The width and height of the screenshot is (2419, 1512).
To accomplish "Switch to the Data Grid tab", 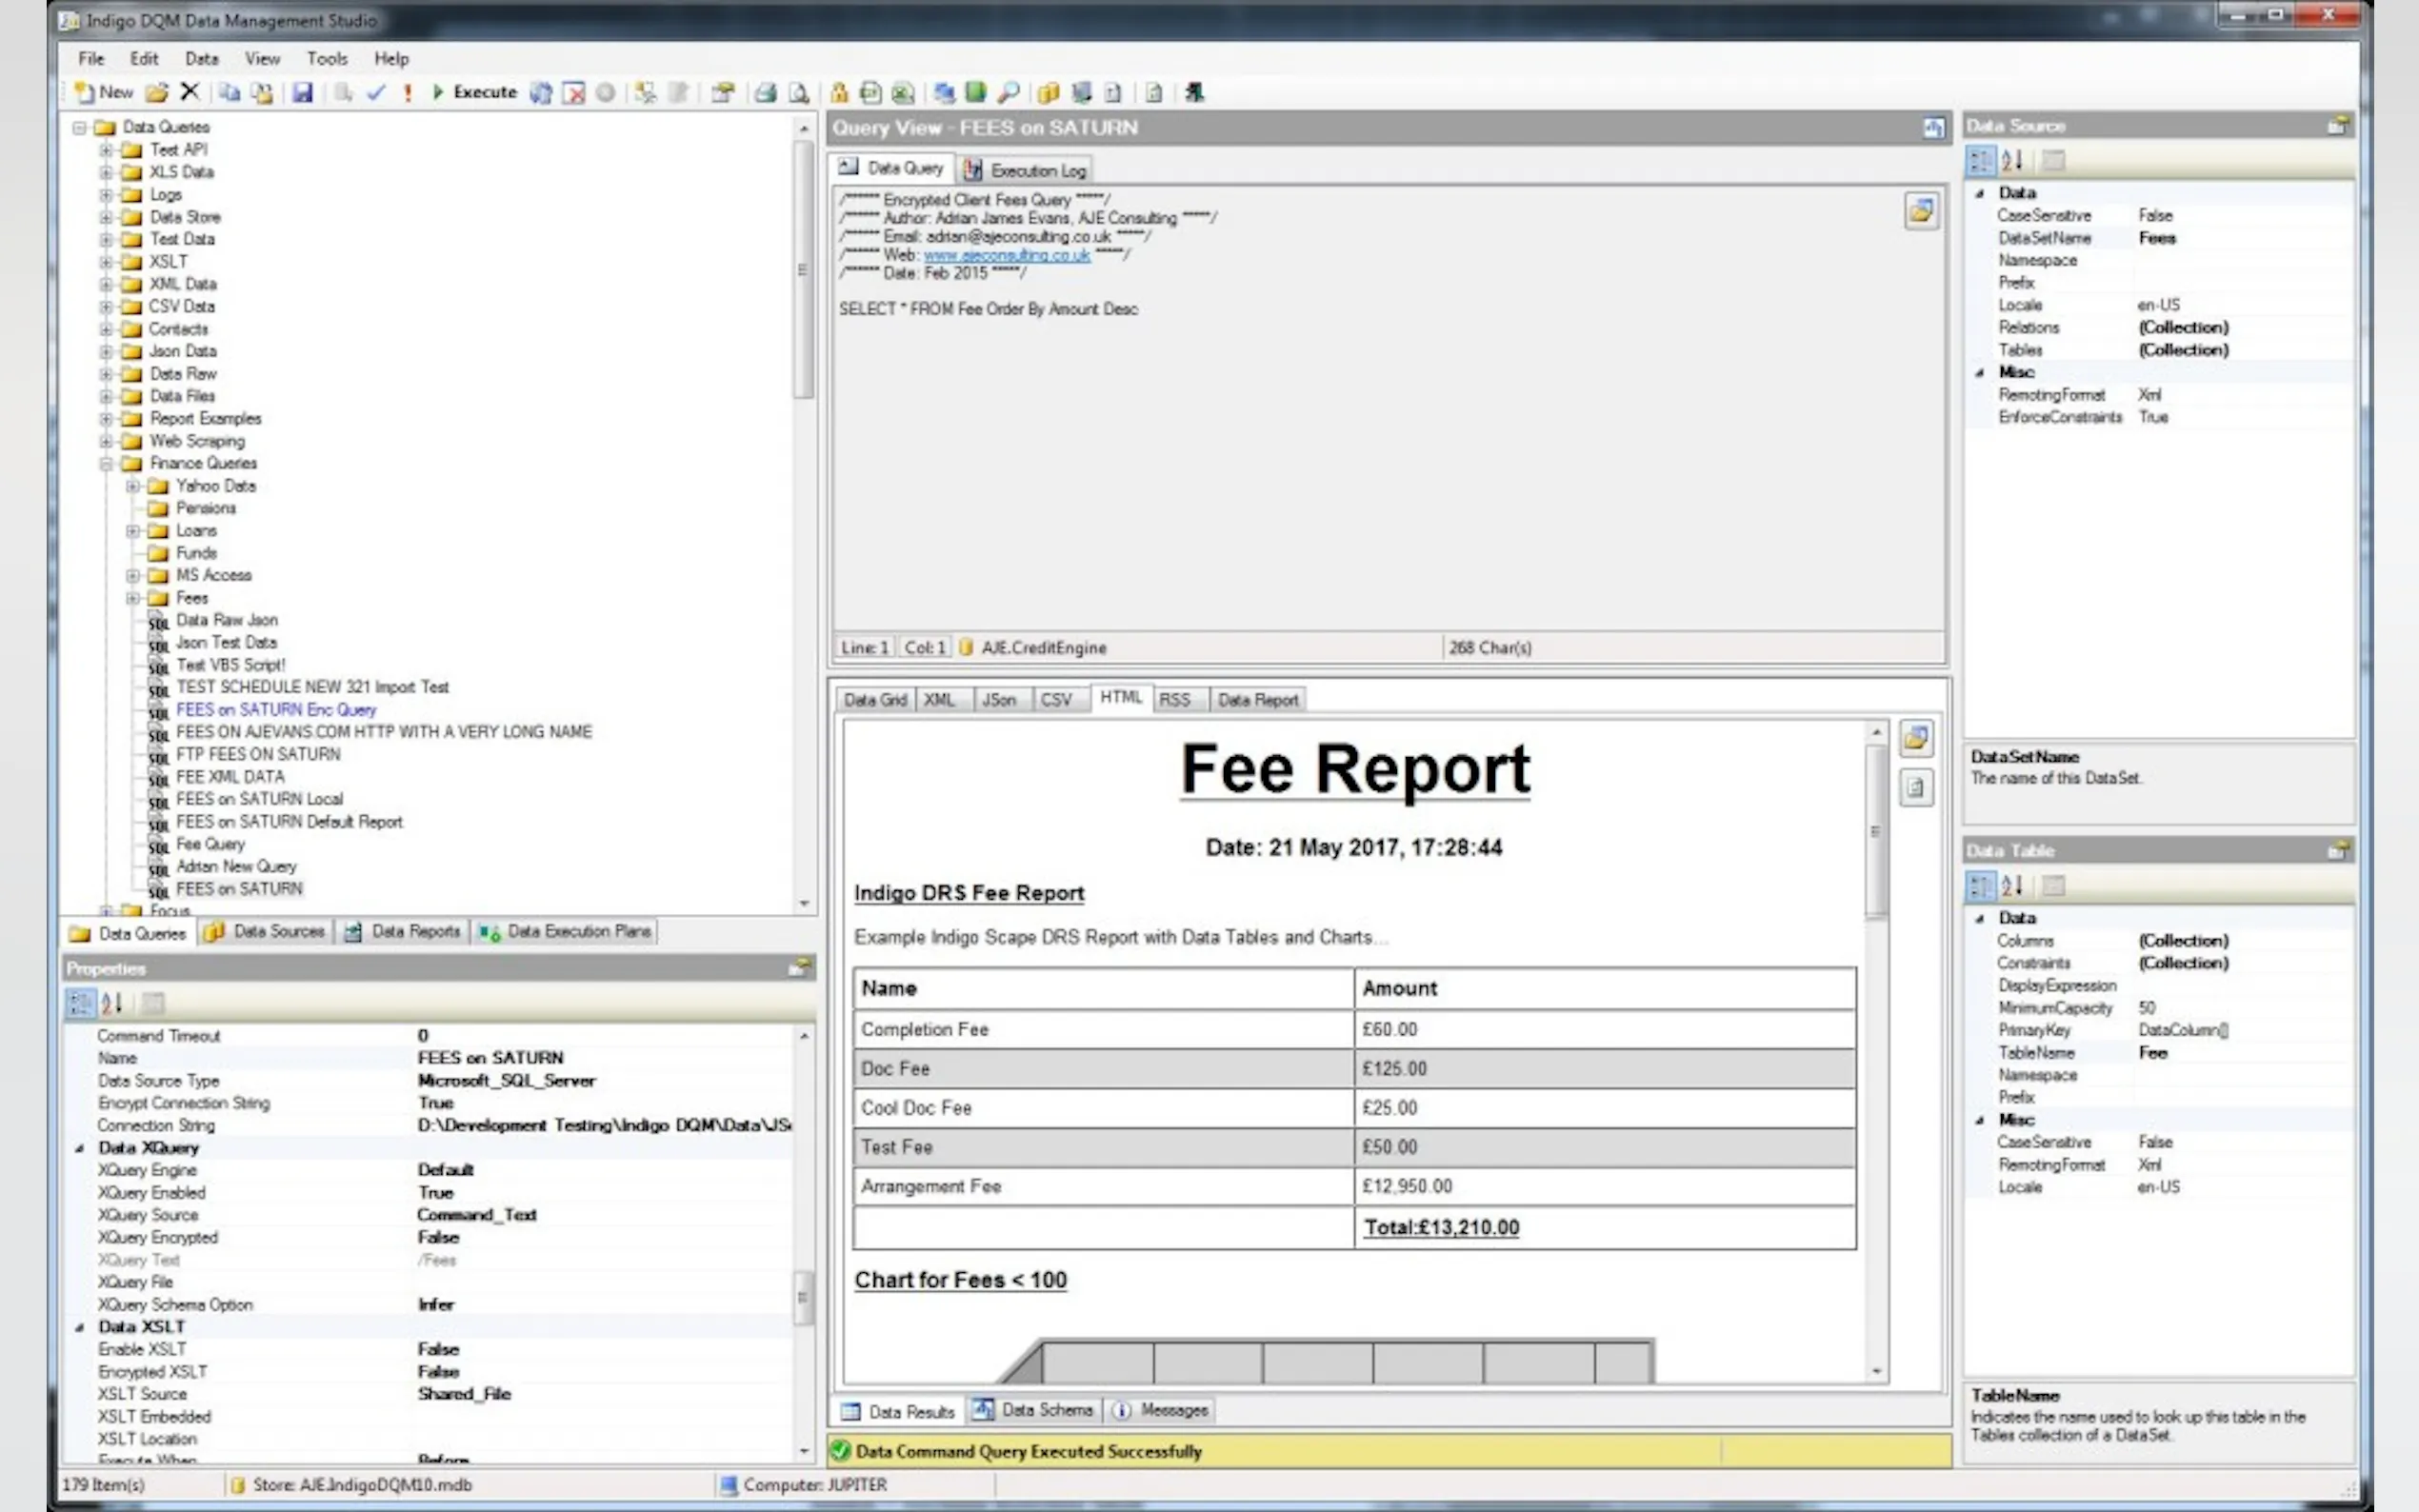I will pos(874,700).
